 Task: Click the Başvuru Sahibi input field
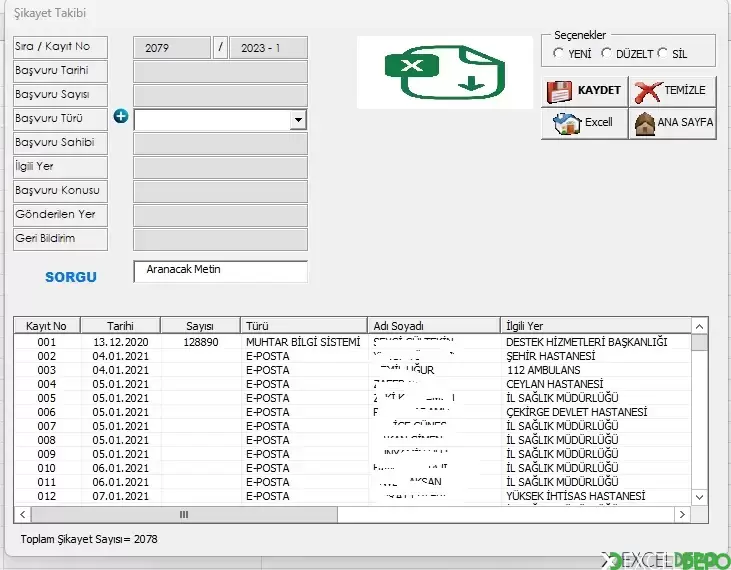(221, 144)
